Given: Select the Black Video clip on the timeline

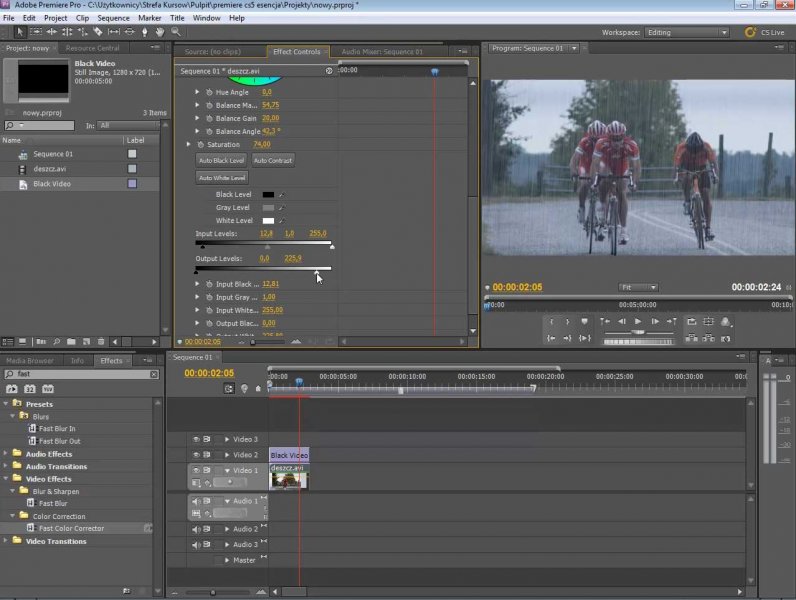Looking at the screenshot, I should (x=289, y=455).
